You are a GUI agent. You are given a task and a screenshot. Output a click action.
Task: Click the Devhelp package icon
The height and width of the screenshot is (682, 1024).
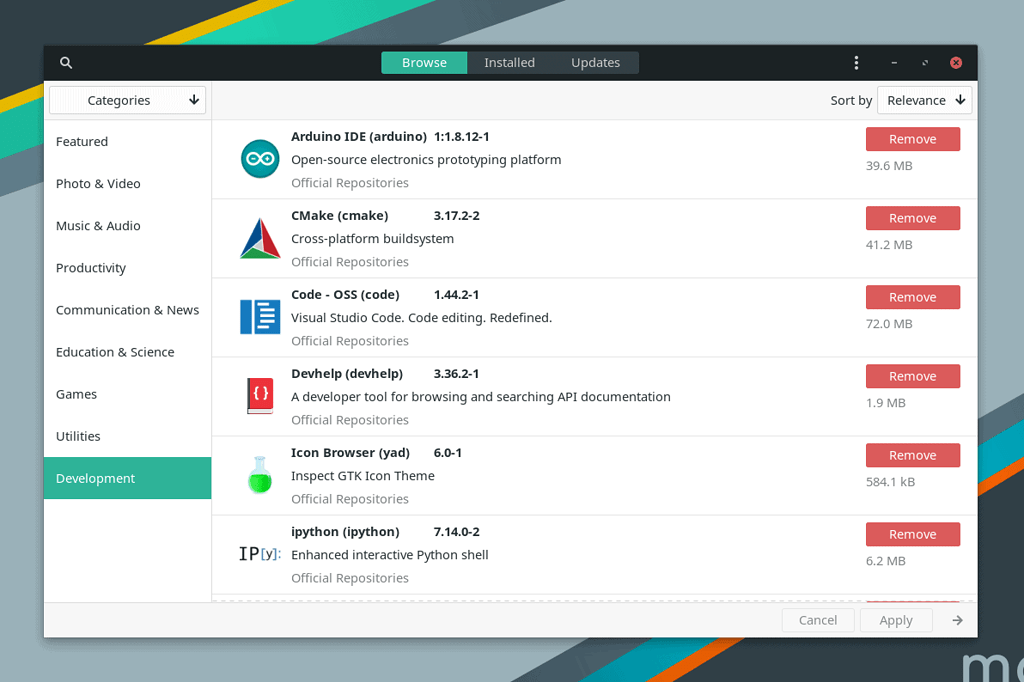pos(259,395)
